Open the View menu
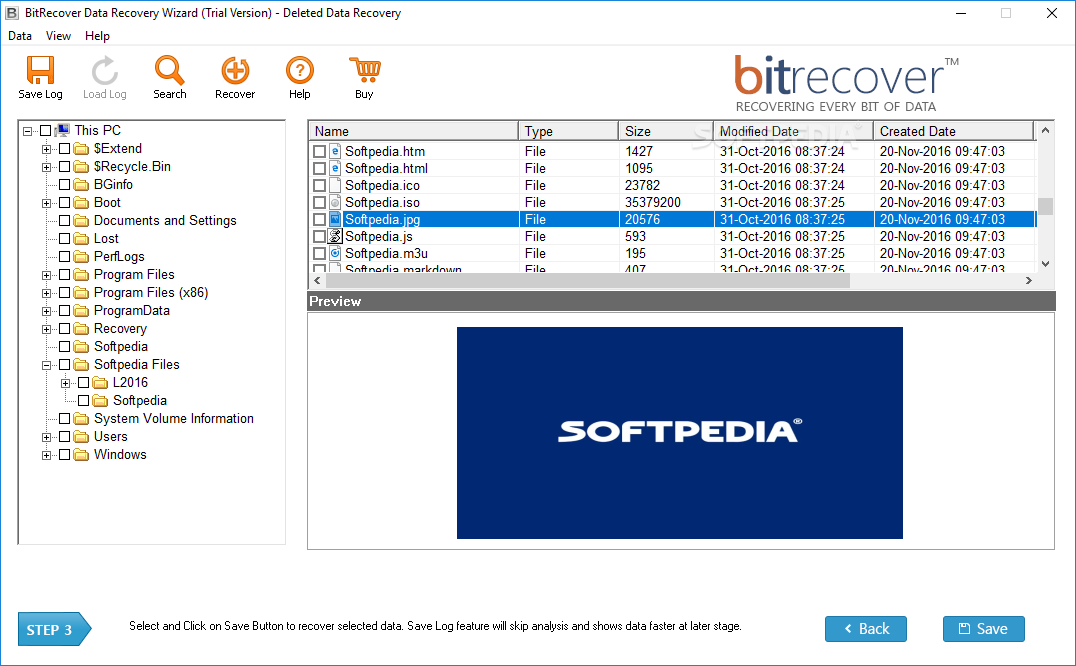Screen dimensions: 1076x666 pos(58,36)
